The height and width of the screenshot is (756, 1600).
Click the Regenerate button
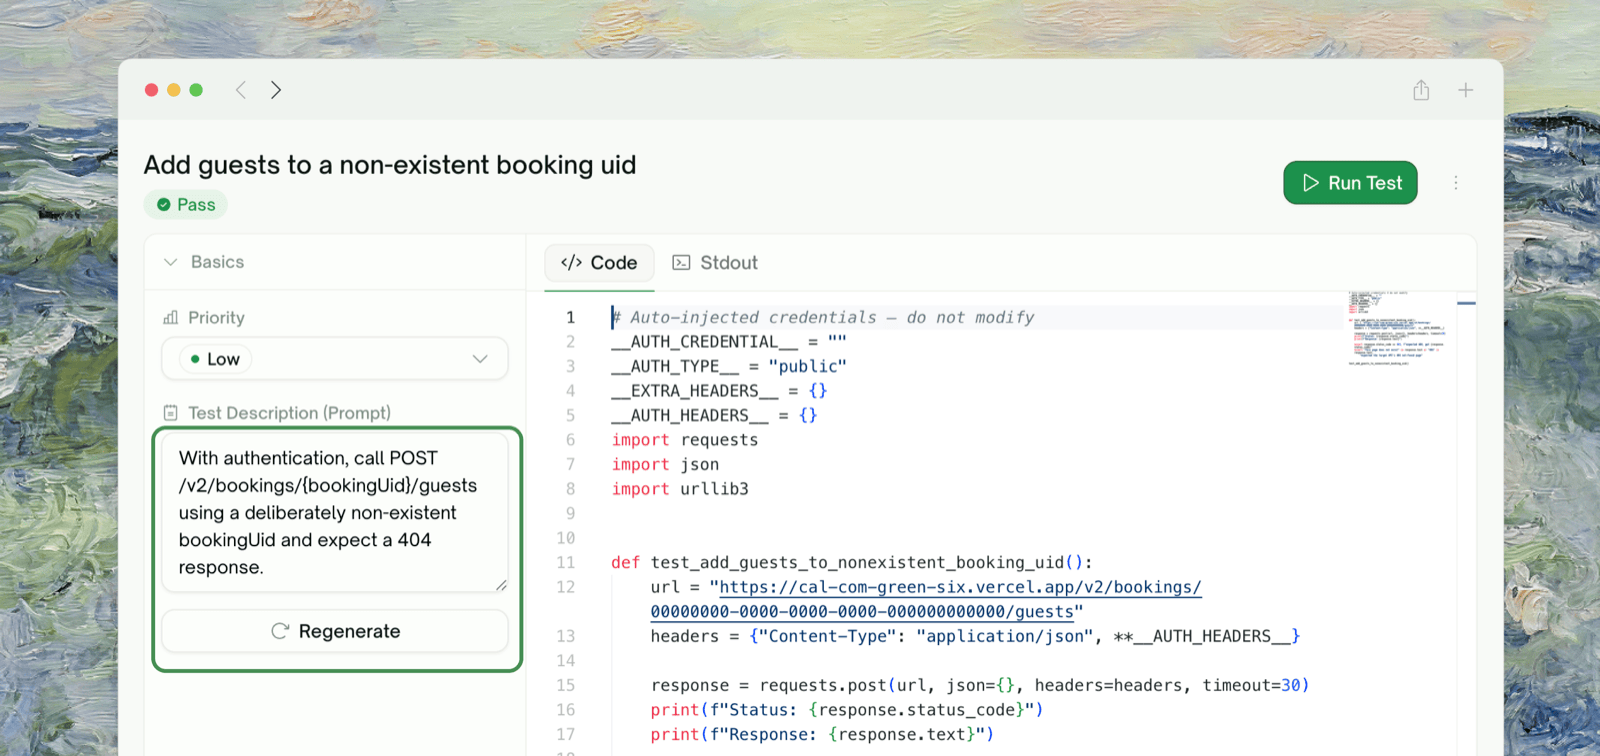click(x=335, y=631)
